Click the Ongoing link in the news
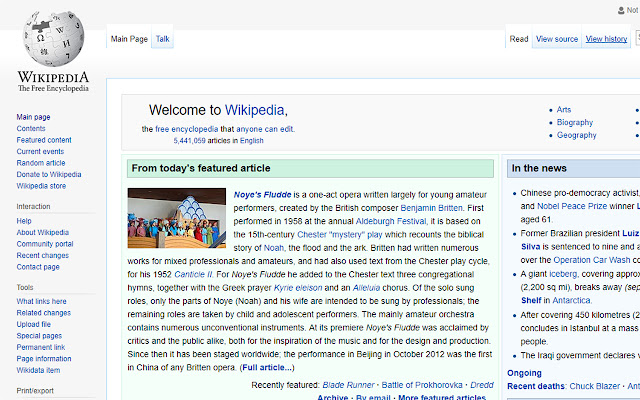This screenshot has width=640, height=400. click(524, 373)
